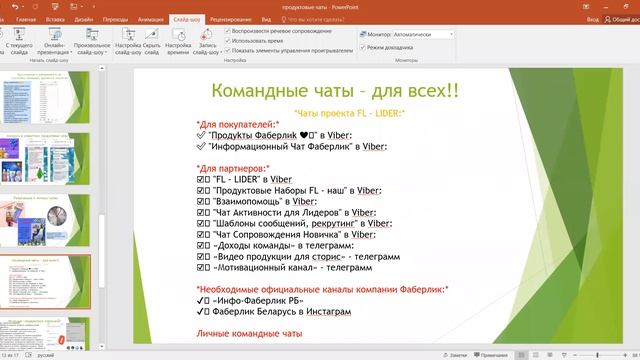Open the Главная ribbon tab
The image size is (640, 360).
pos(26,19)
